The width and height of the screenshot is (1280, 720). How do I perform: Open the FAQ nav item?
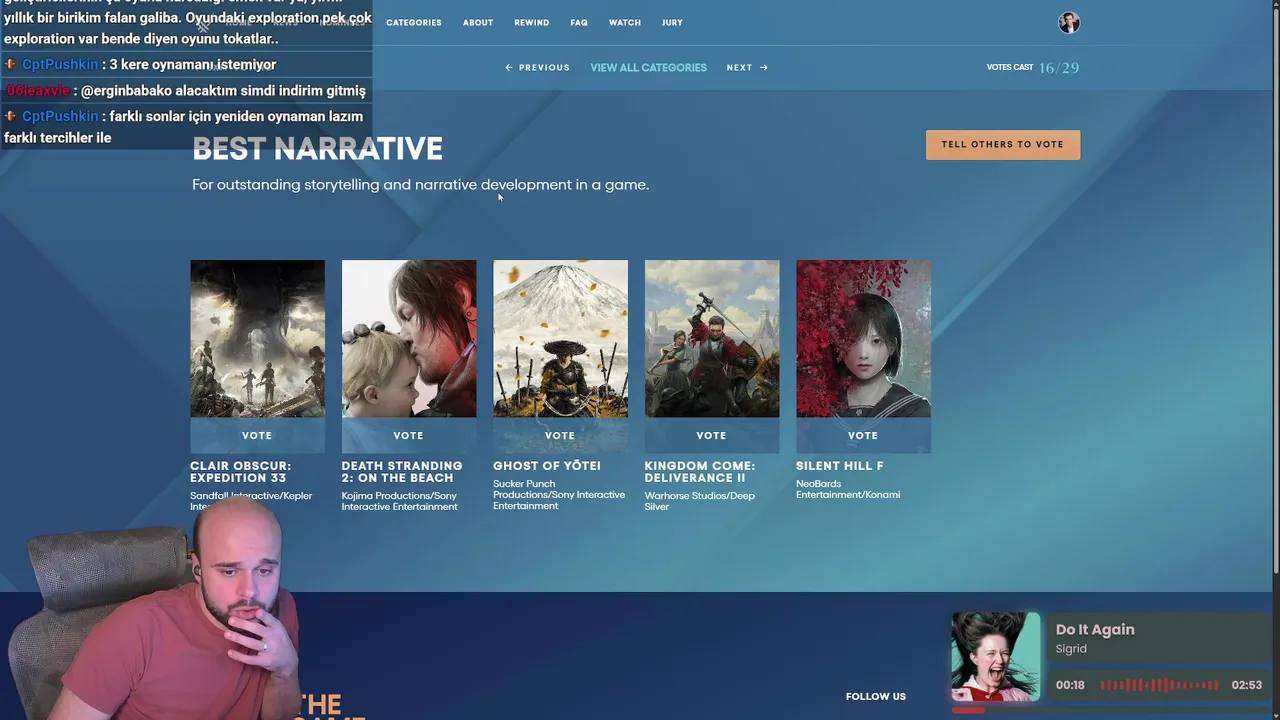[x=579, y=23]
